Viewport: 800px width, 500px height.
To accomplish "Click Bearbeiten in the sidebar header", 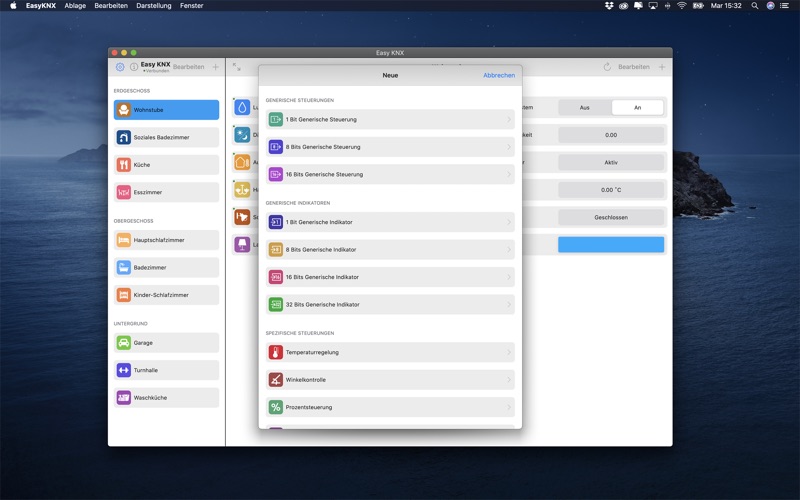I will point(188,67).
